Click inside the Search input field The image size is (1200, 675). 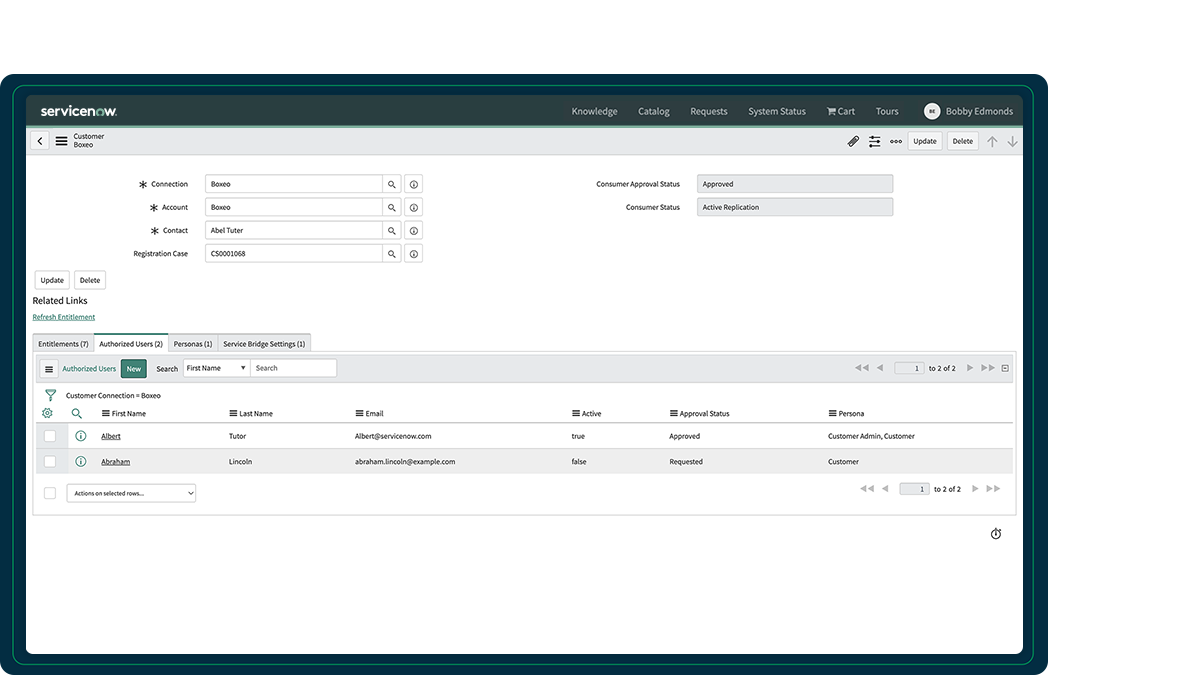[293, 368]
